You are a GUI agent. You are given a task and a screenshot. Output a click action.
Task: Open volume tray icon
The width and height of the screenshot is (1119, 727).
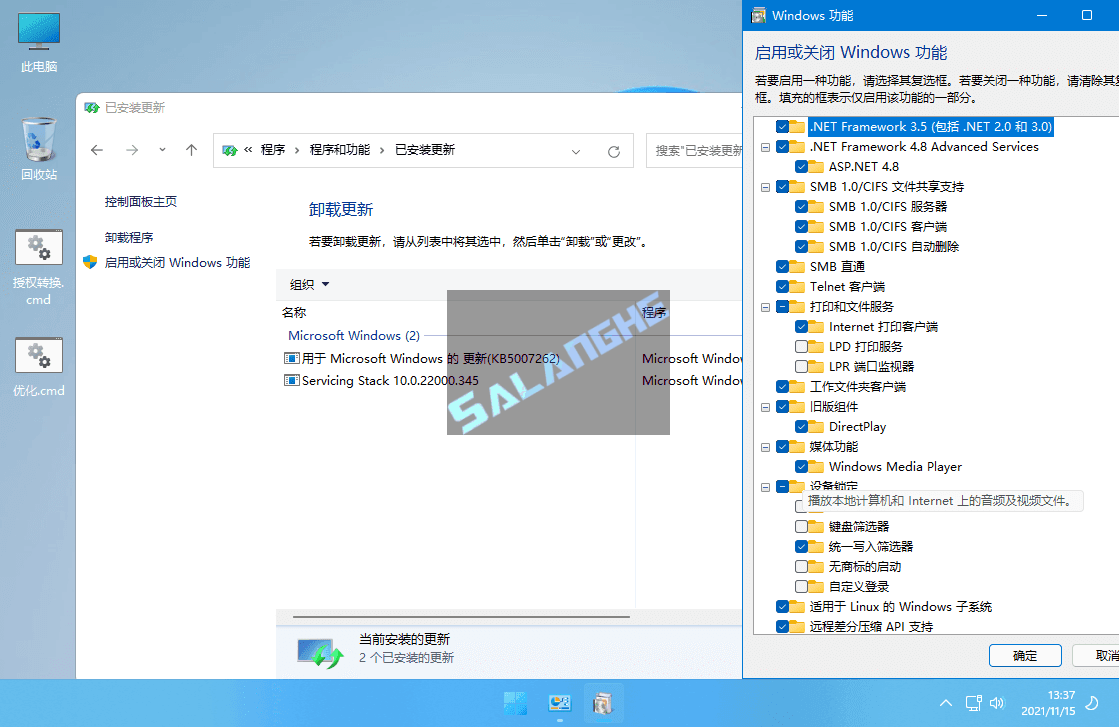pos(997,703)
